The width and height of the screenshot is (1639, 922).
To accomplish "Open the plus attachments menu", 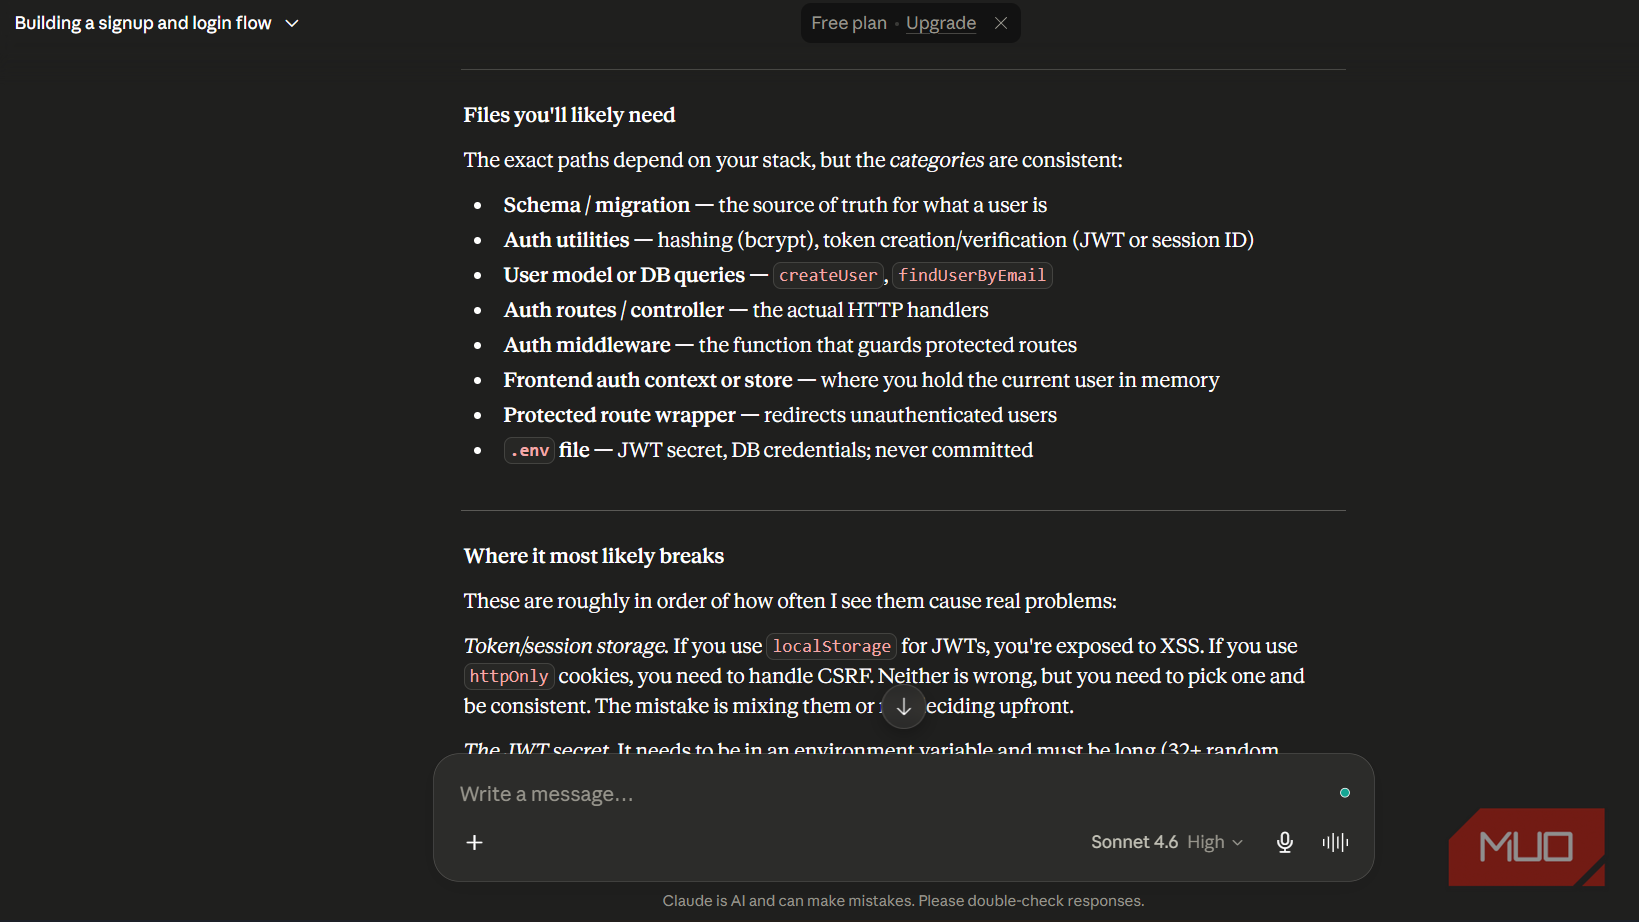I will pyautogui.click(x=475, y=842).
